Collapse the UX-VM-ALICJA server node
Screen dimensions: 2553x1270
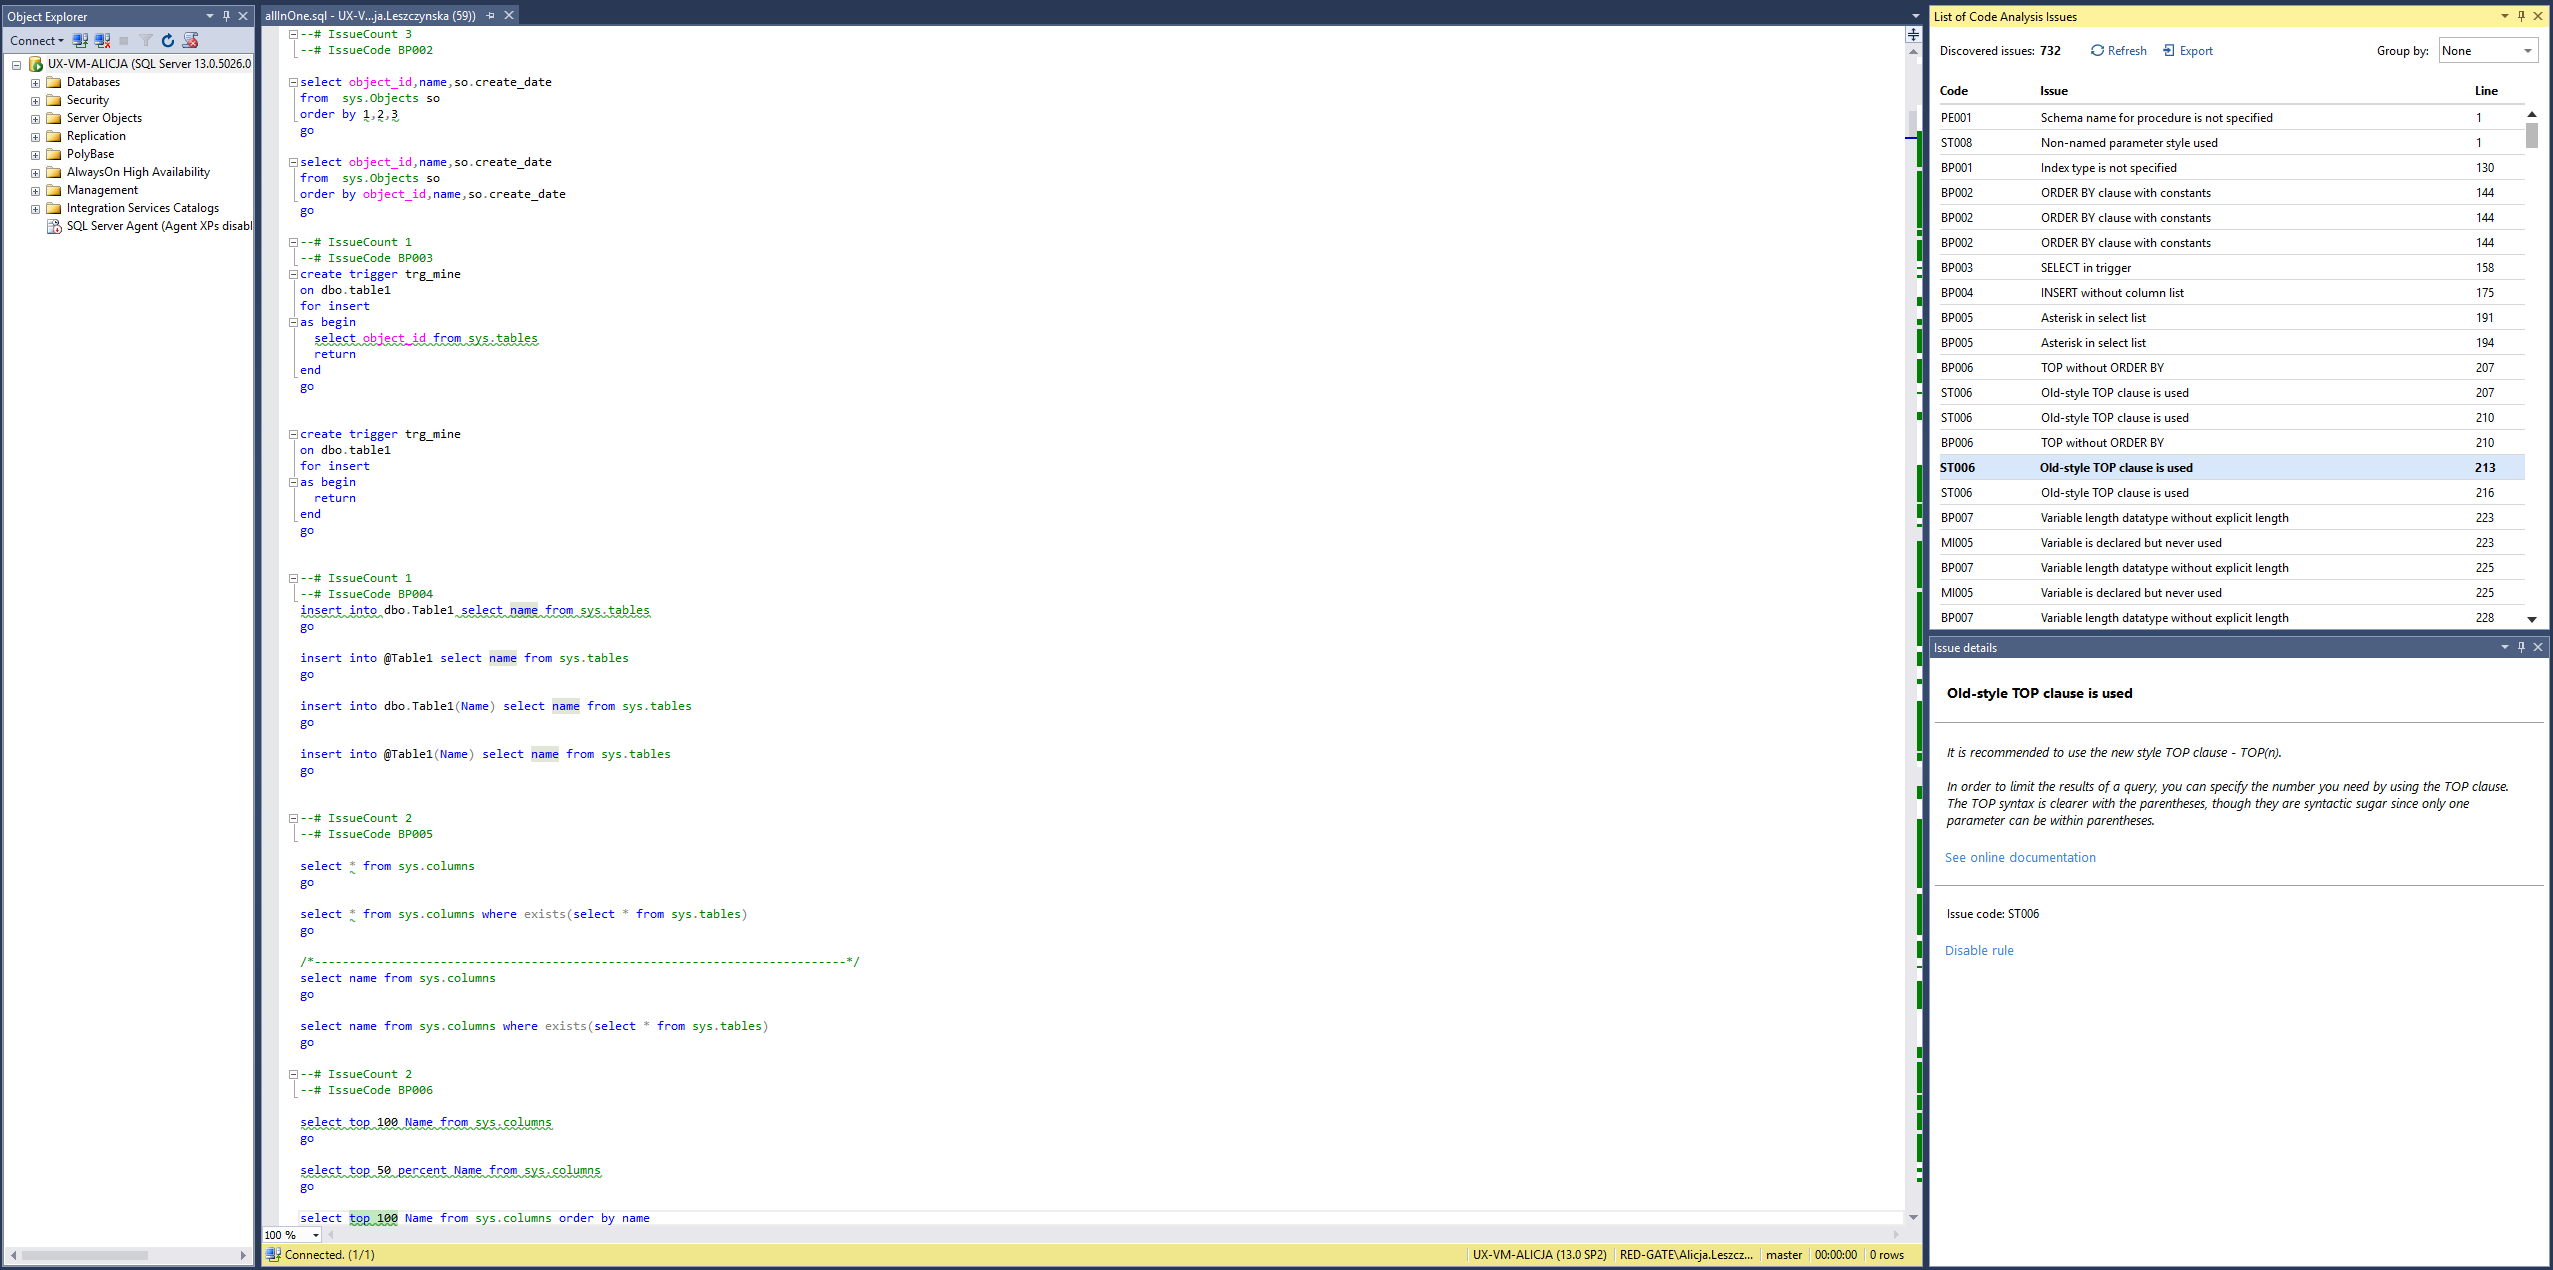17,65
